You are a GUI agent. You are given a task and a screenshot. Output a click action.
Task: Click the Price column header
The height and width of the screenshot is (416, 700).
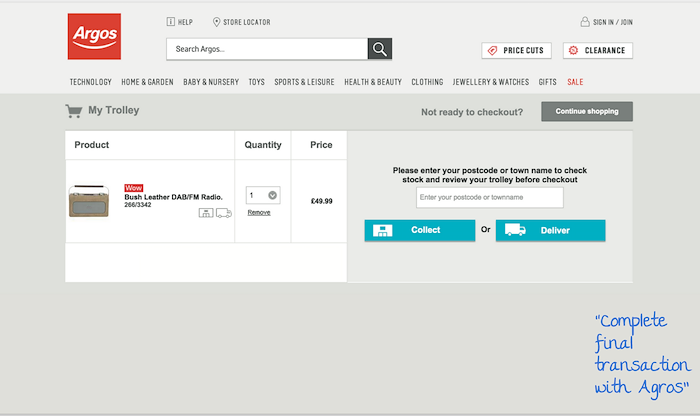pos(321,145)
